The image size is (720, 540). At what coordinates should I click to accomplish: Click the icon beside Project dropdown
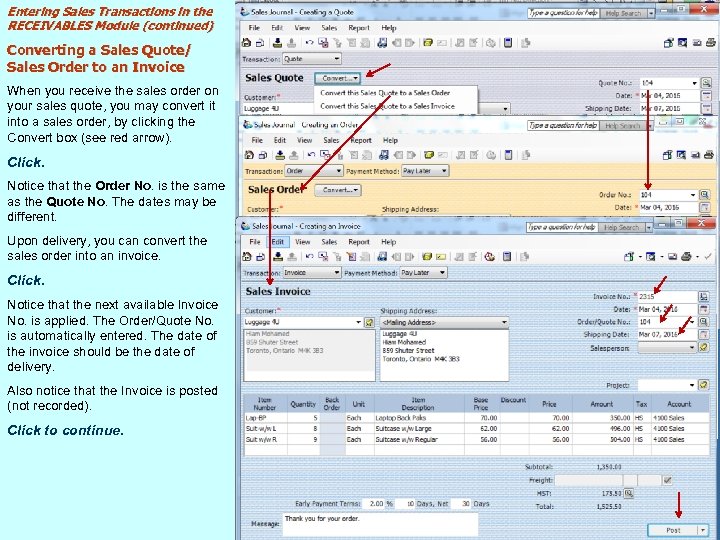(704, 385)
